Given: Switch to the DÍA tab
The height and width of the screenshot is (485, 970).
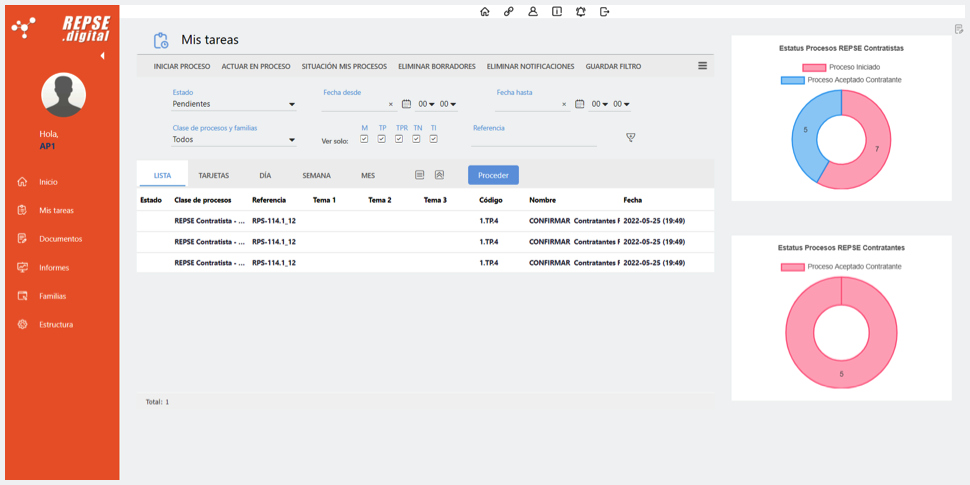Looking at the screenshot, I should (x=265, y=176).
